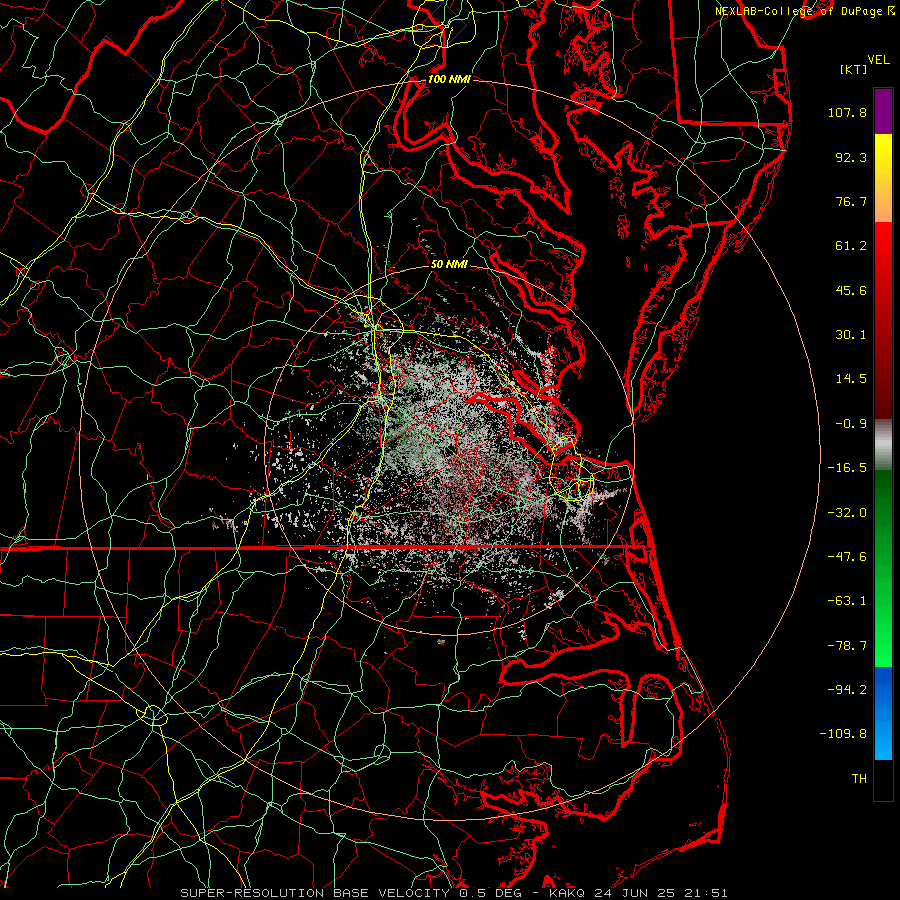The image size is (900, 900).
Task: Click the KAKQ 24 JUN 25 21:51 timestamp
Action: pos(638,893)
